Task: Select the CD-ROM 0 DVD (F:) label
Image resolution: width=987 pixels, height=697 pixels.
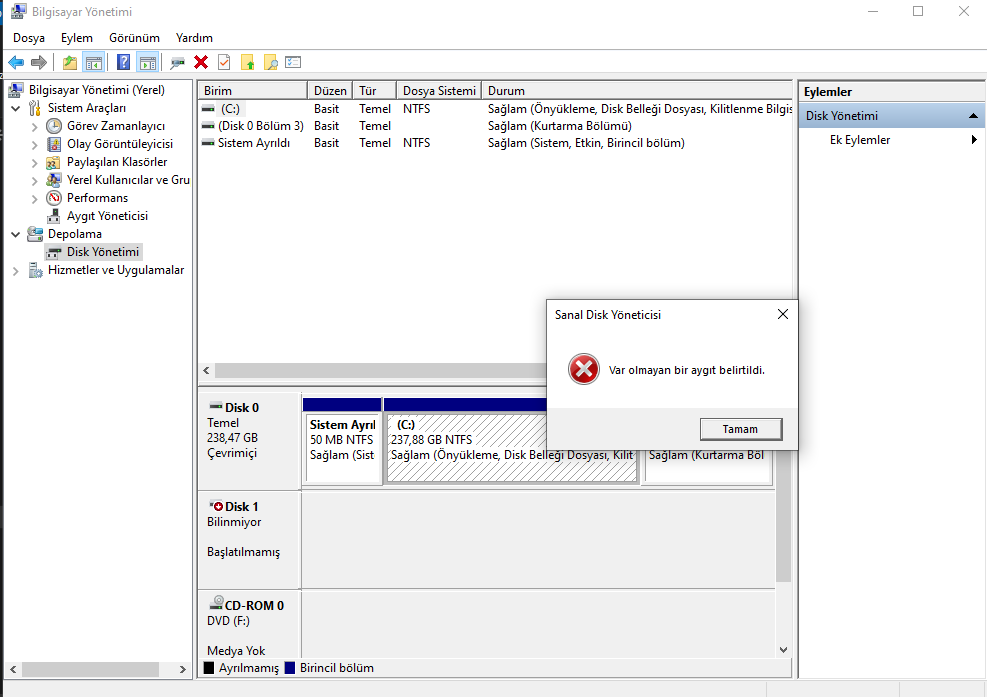Action: pos(249,625)
